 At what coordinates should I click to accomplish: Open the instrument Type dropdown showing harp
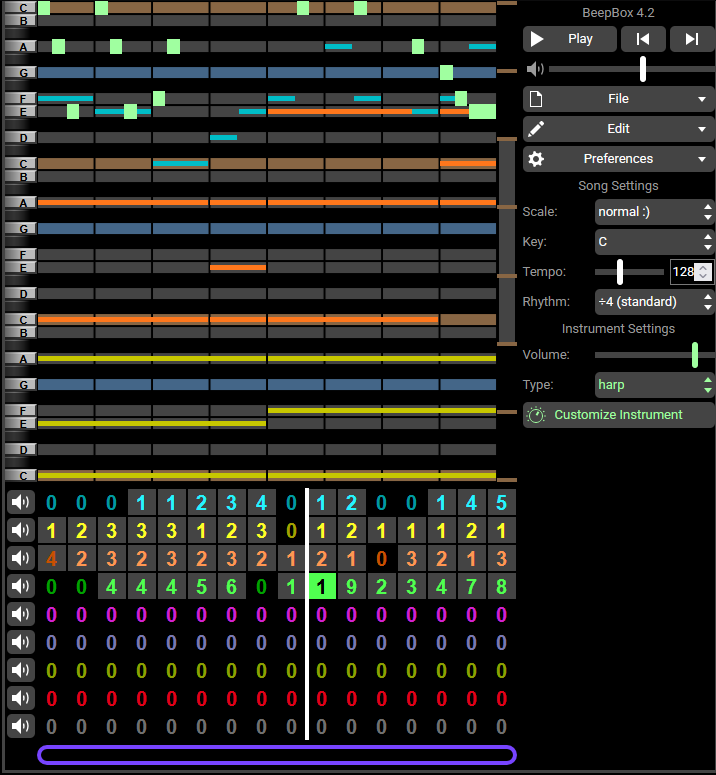pyautogui.click(x=655, y=385)
